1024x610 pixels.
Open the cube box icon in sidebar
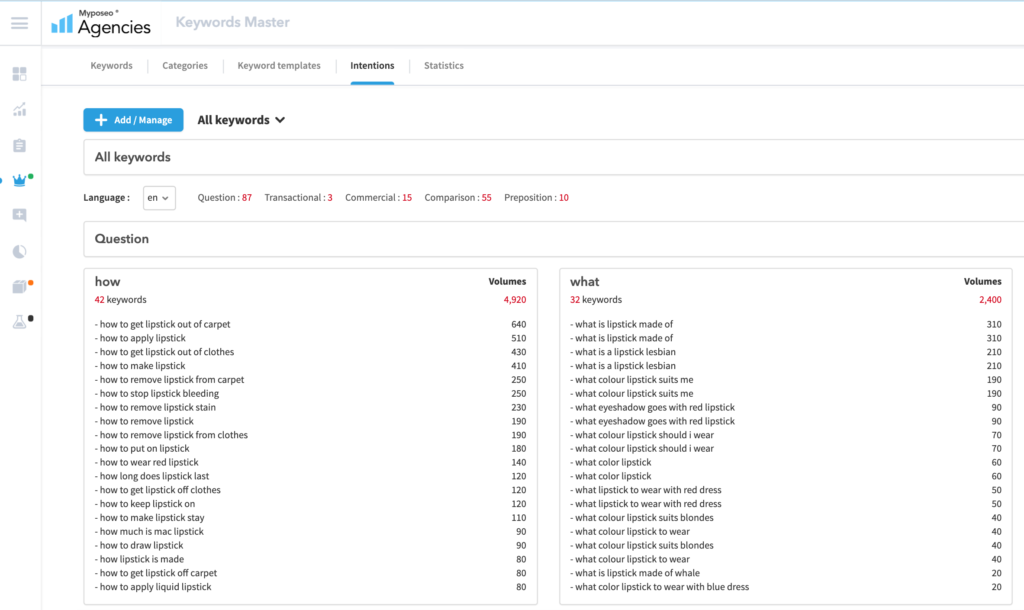point(20,287)
